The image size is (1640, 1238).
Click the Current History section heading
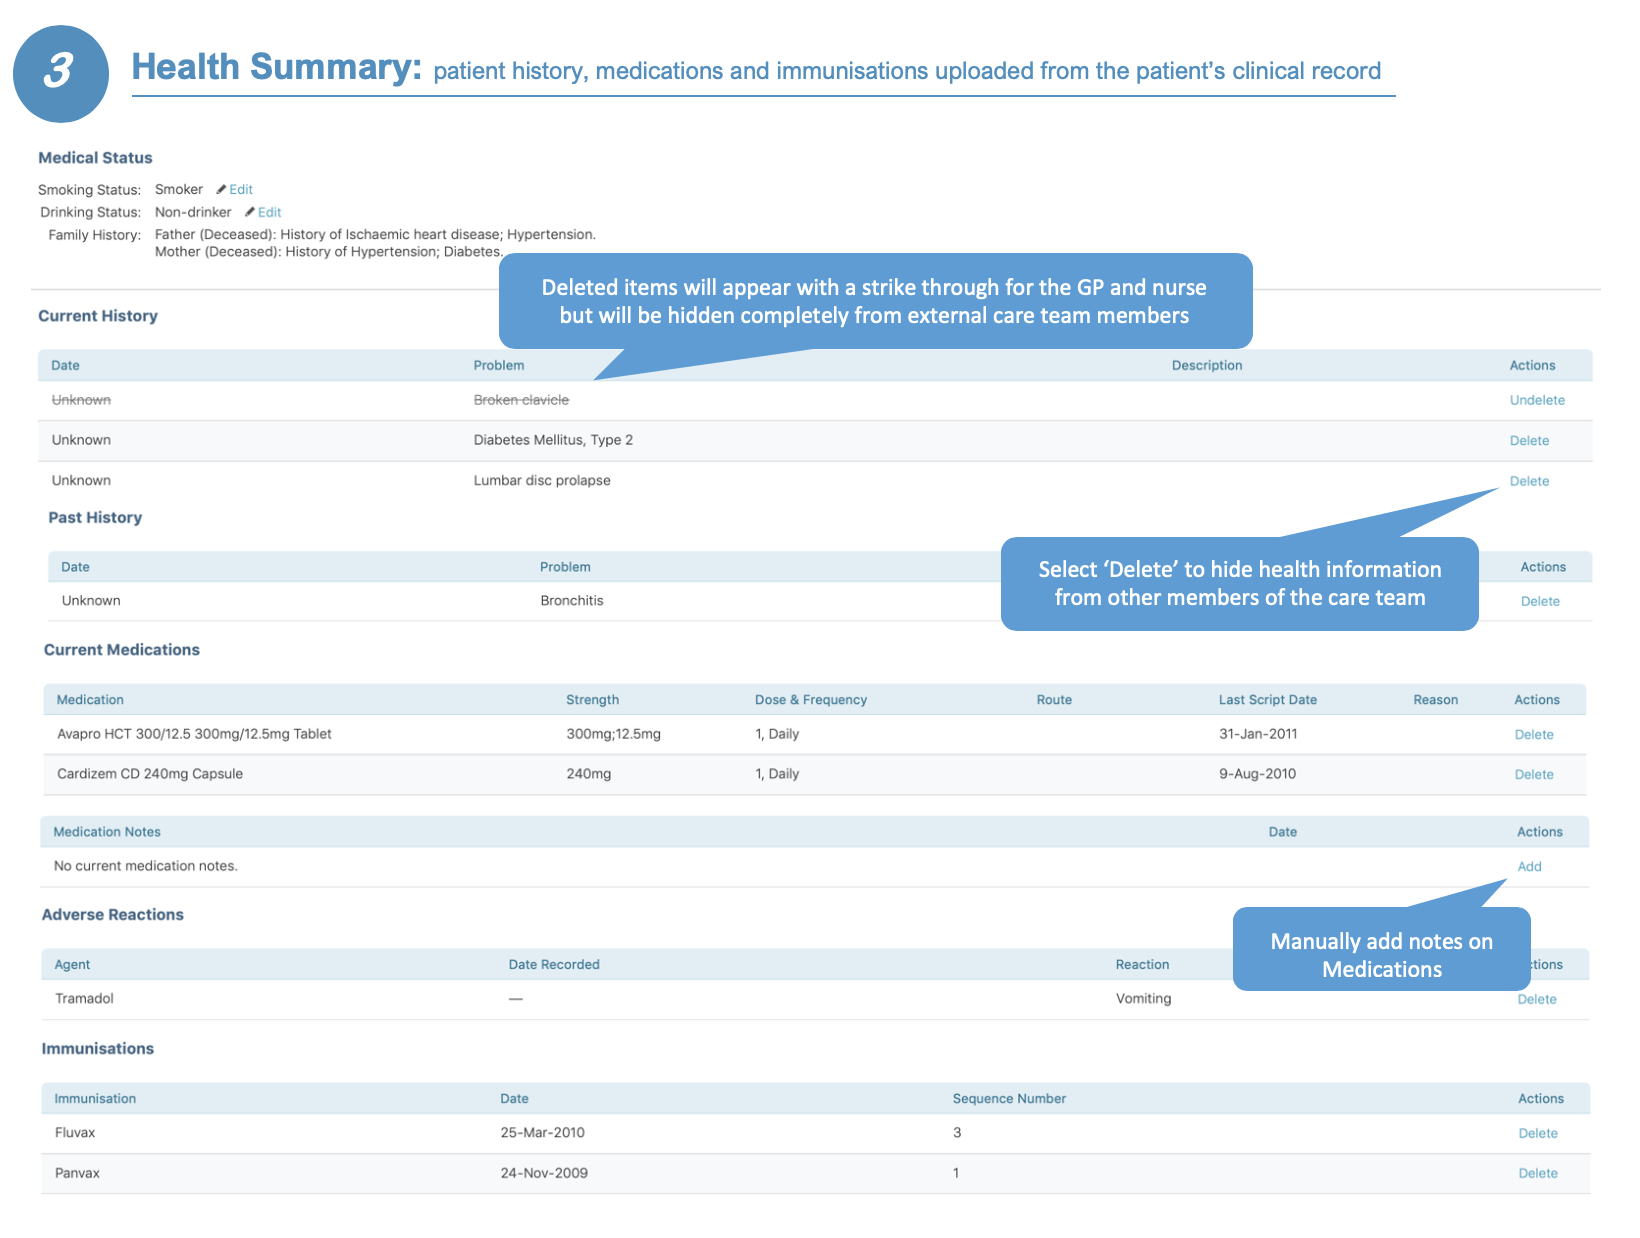coord(98,316)
